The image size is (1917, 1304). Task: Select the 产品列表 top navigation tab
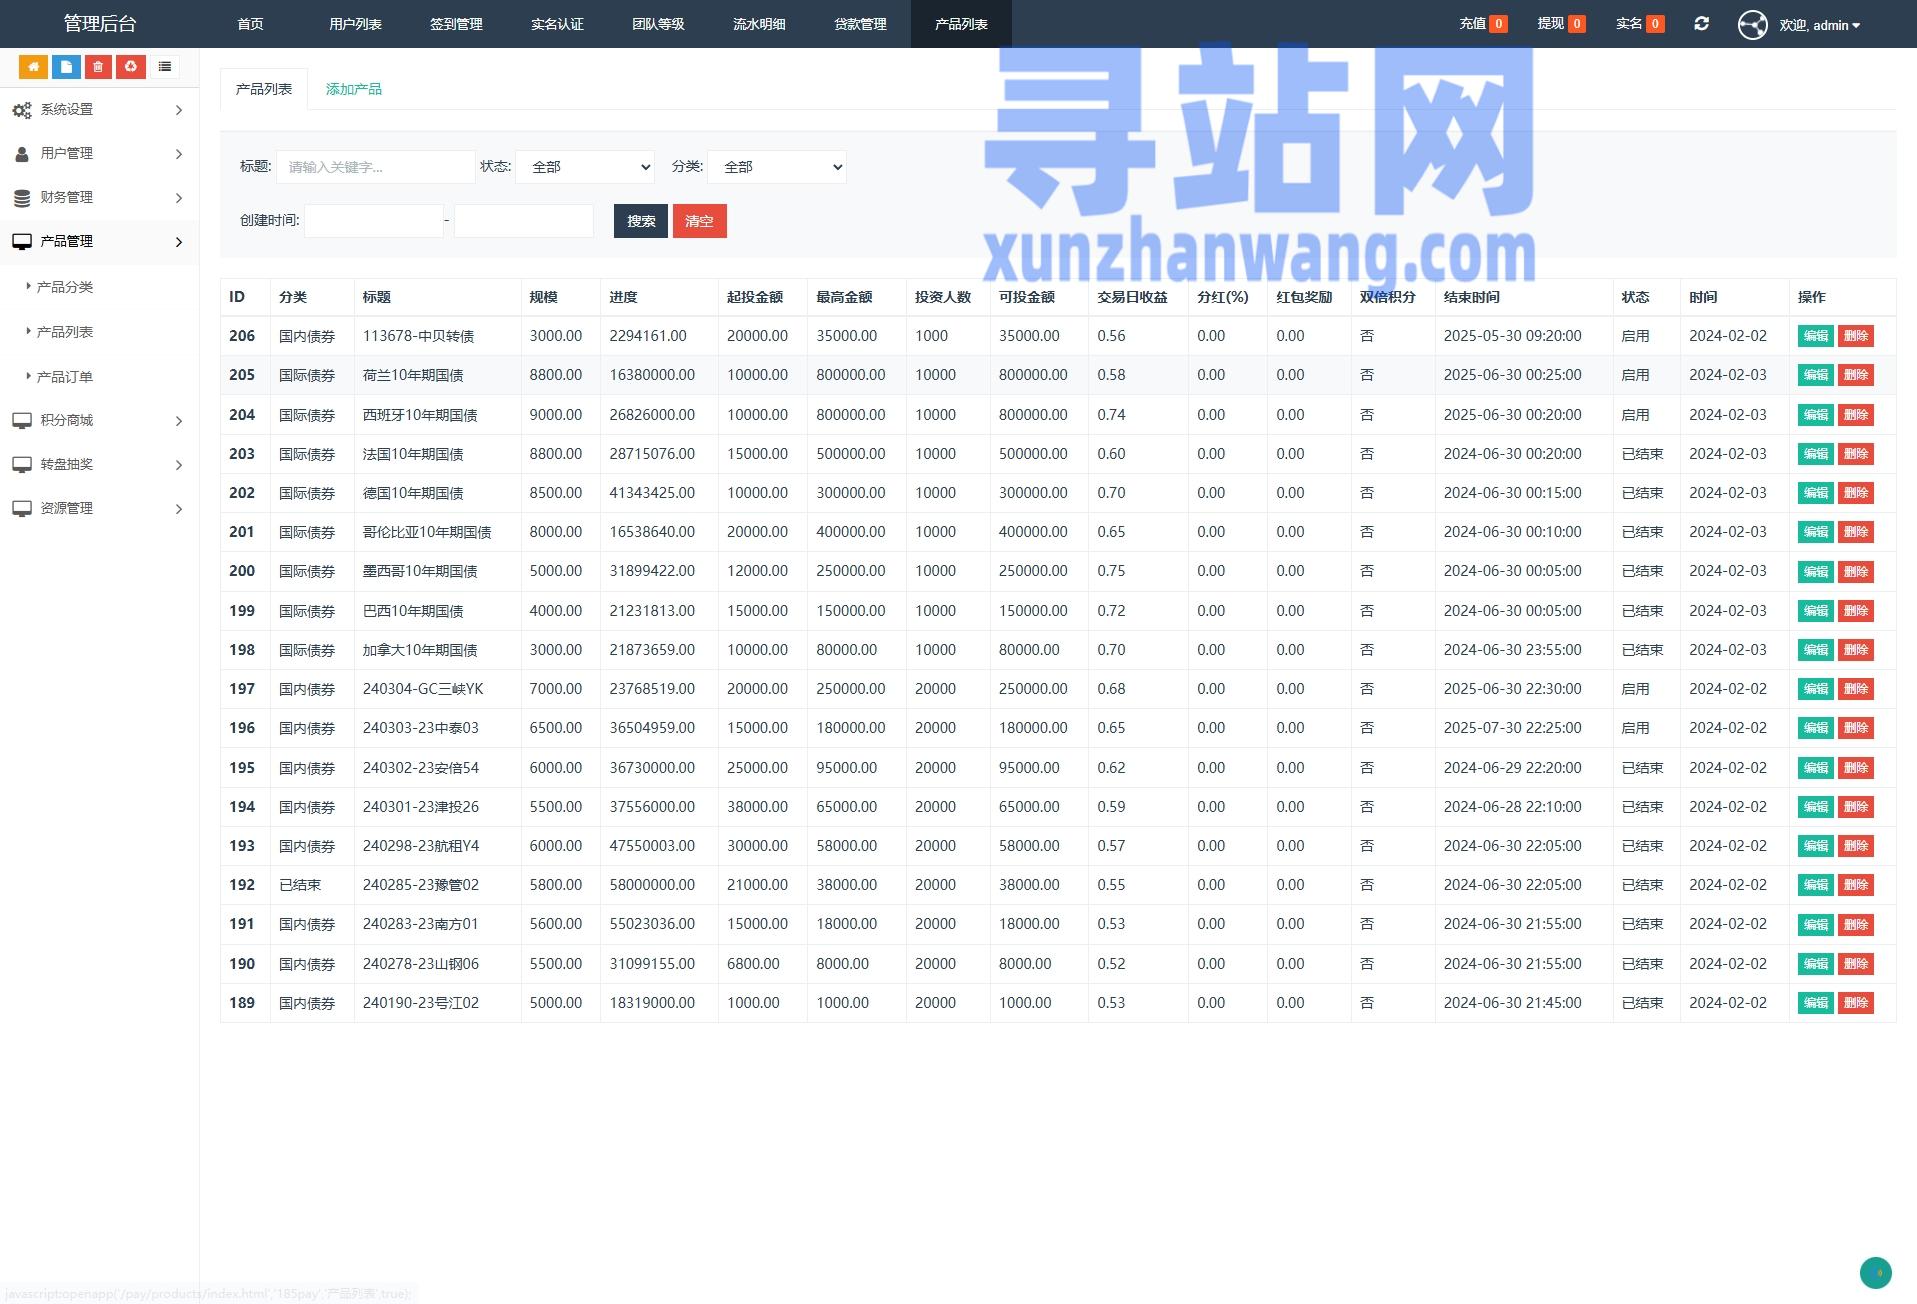click(x=961, y=24)
